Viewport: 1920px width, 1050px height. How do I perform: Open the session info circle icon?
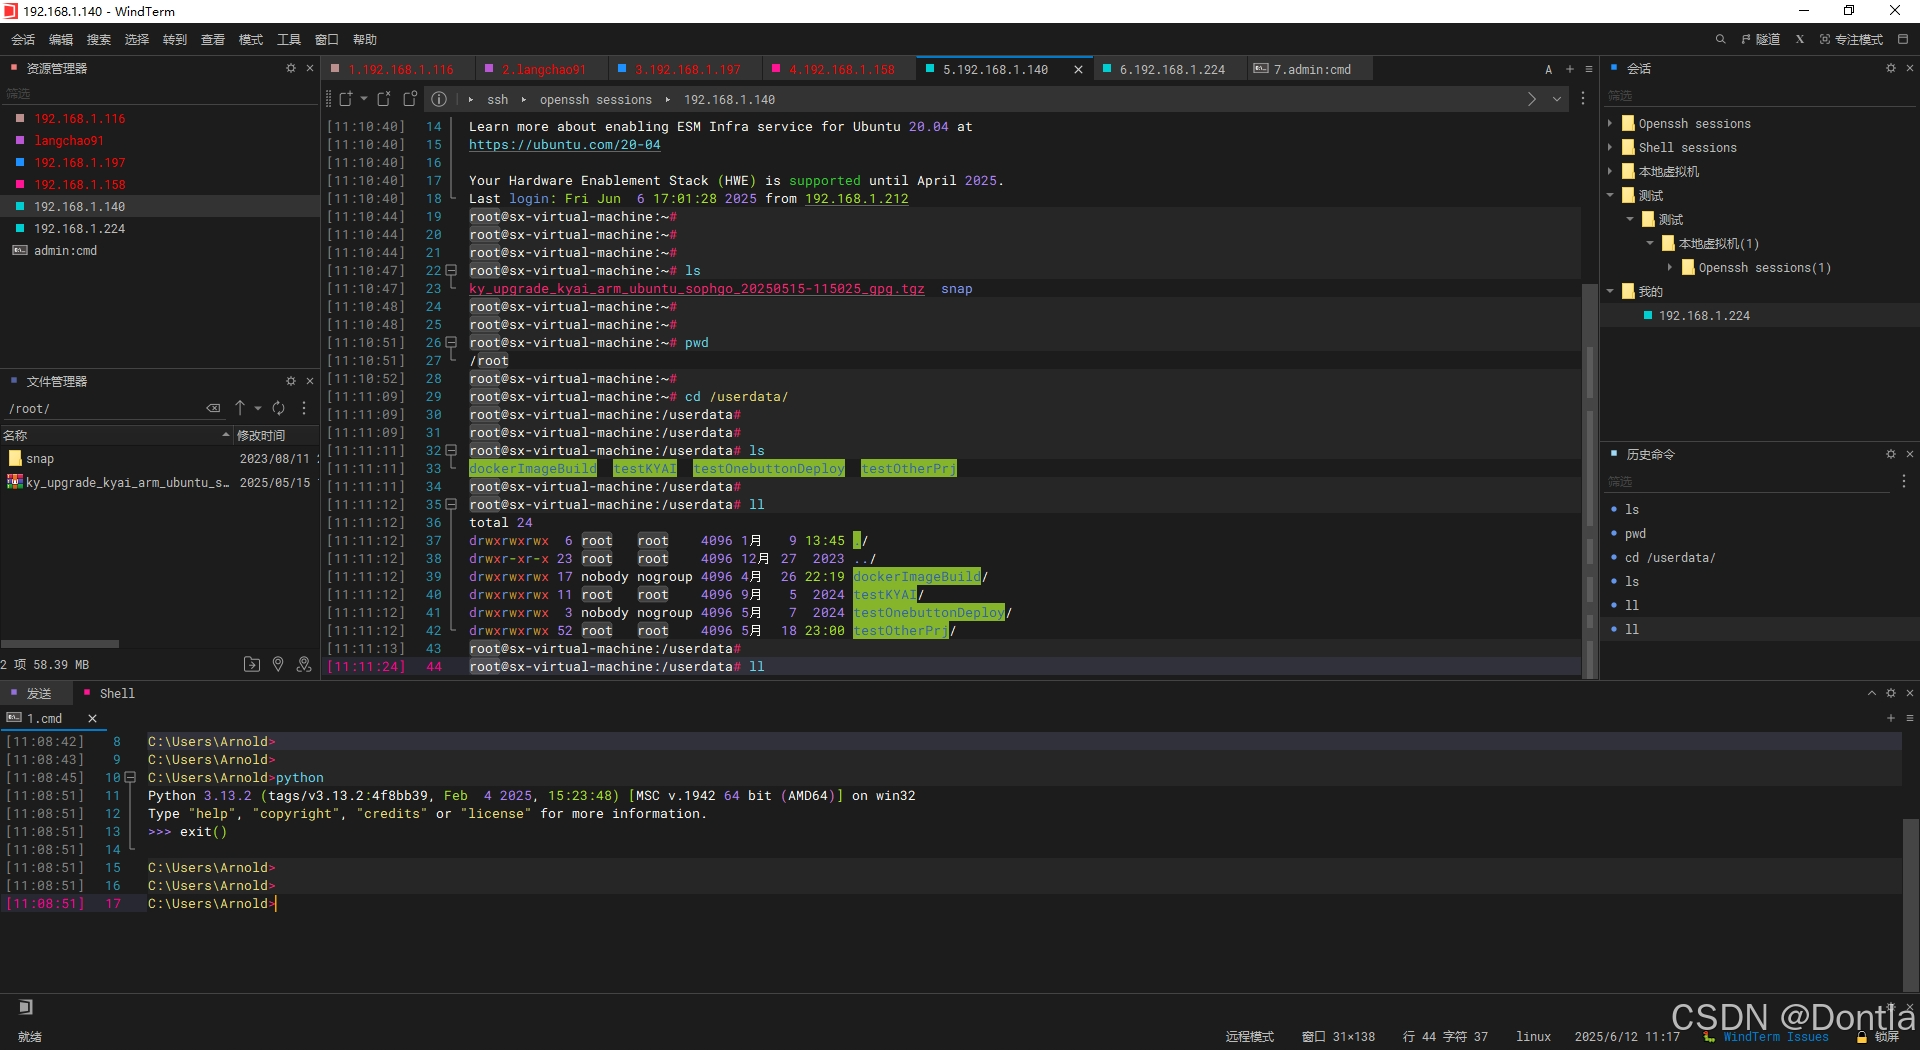(x=439, y=99)
